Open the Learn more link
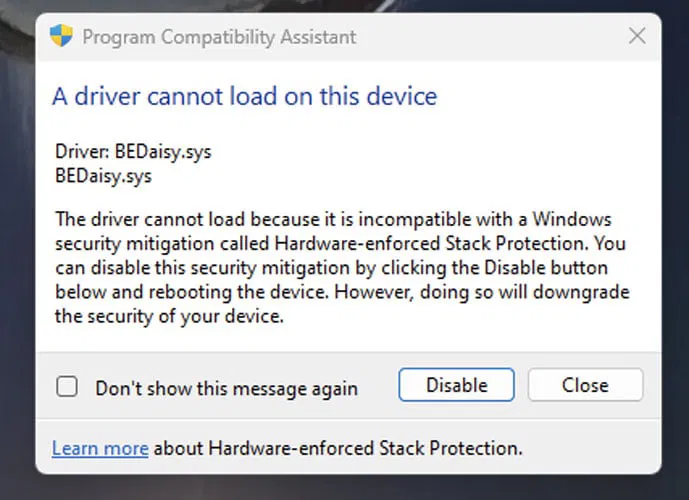 pyautogui.click(x=100, y=447)
